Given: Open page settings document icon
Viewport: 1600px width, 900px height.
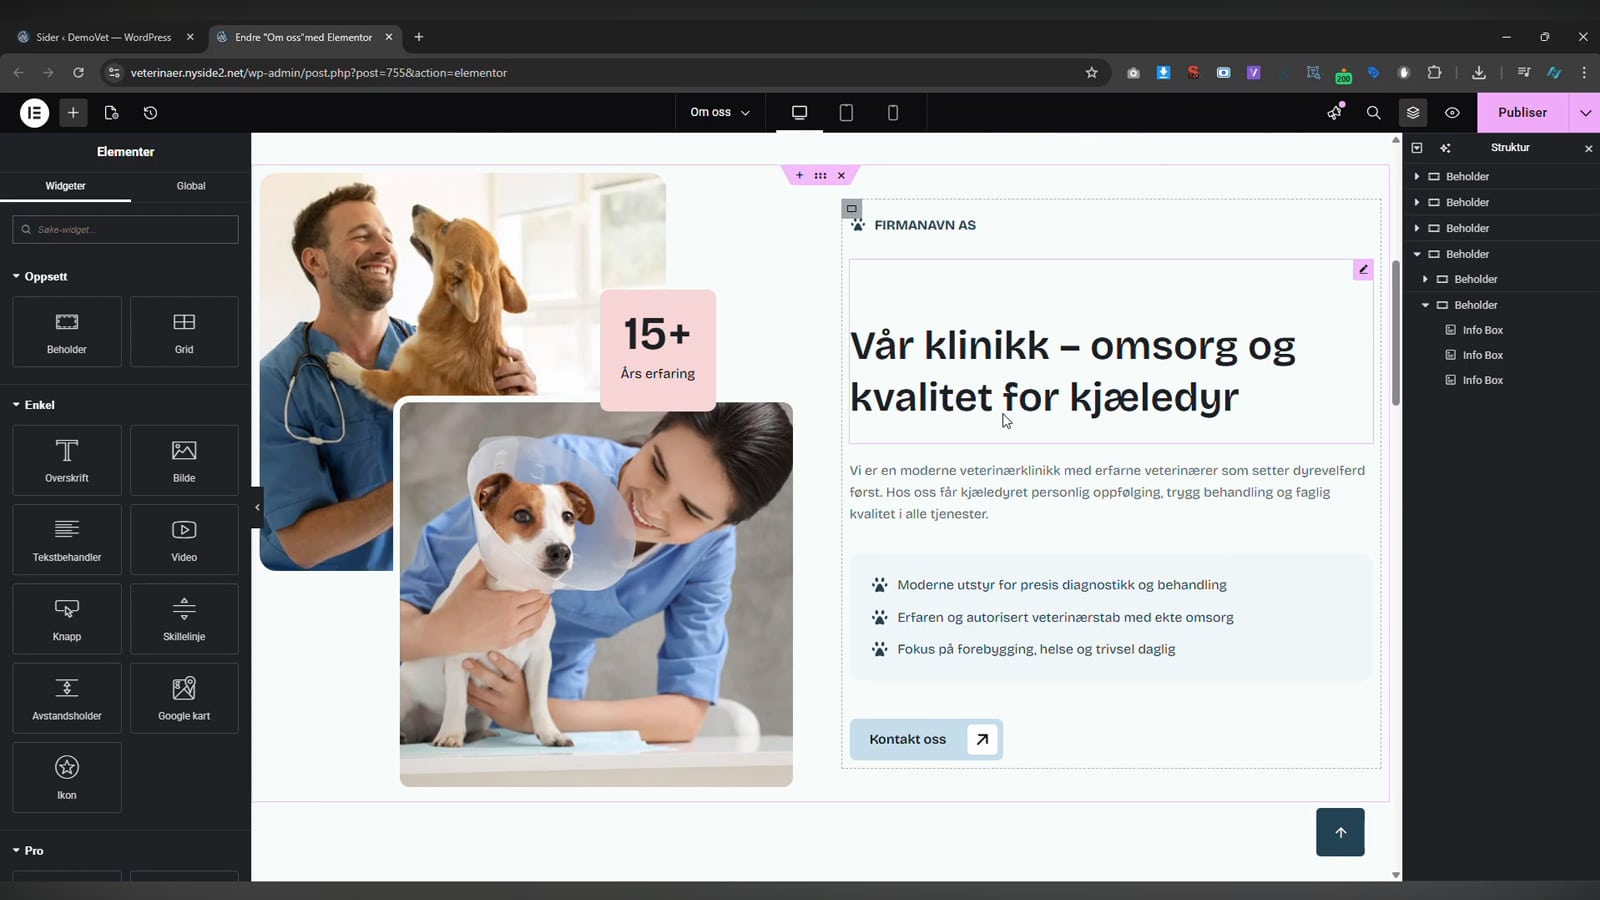Looking at the screenshot, I should click(111, 113).
